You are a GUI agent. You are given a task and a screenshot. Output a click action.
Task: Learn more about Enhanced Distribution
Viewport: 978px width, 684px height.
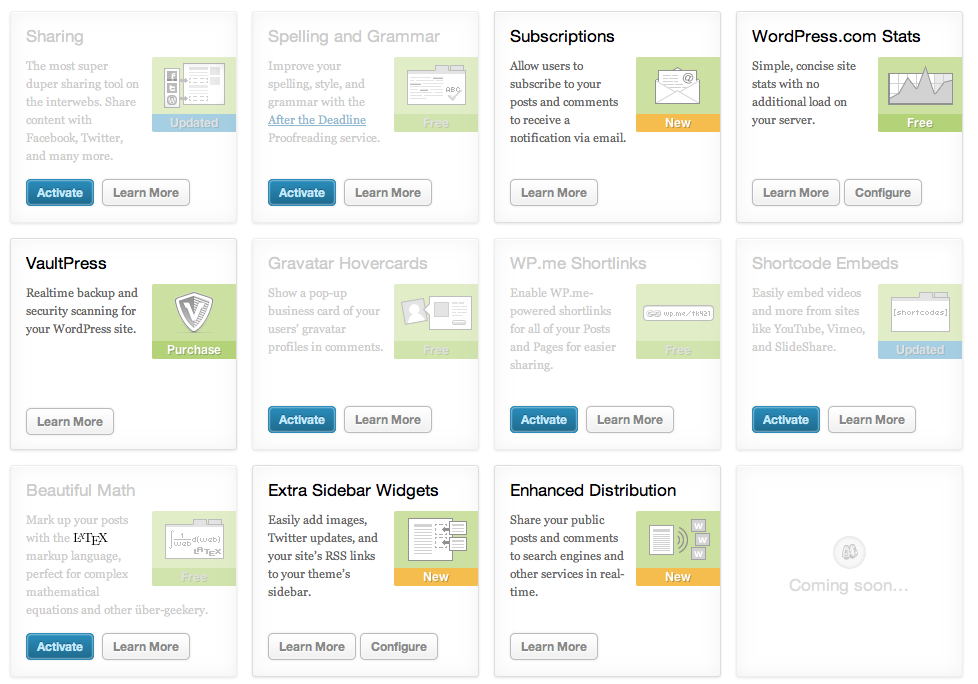554,647
